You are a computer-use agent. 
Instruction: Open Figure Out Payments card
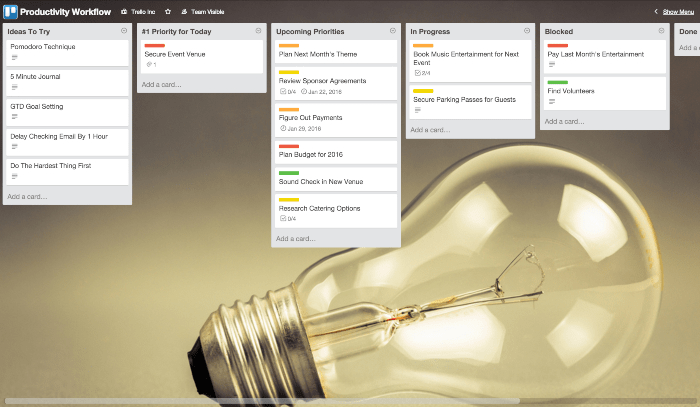coord(336,120)
